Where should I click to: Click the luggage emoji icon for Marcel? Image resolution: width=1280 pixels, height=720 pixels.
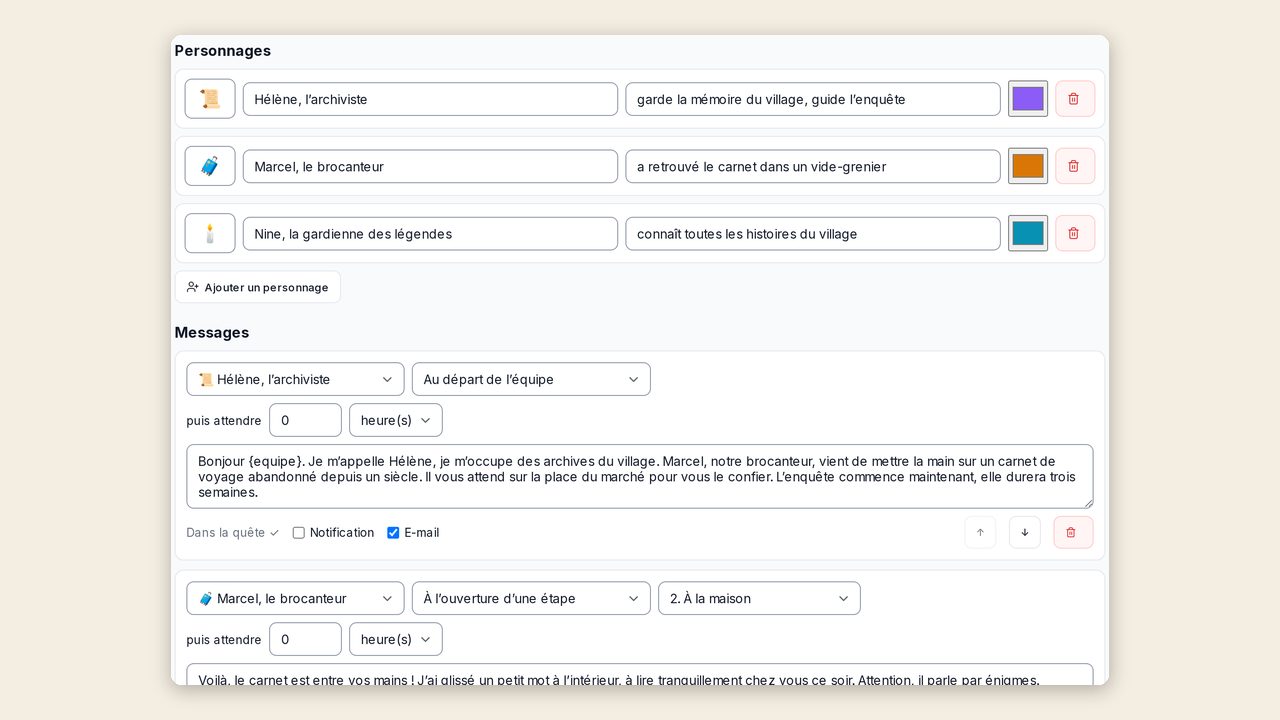(210, 166)
